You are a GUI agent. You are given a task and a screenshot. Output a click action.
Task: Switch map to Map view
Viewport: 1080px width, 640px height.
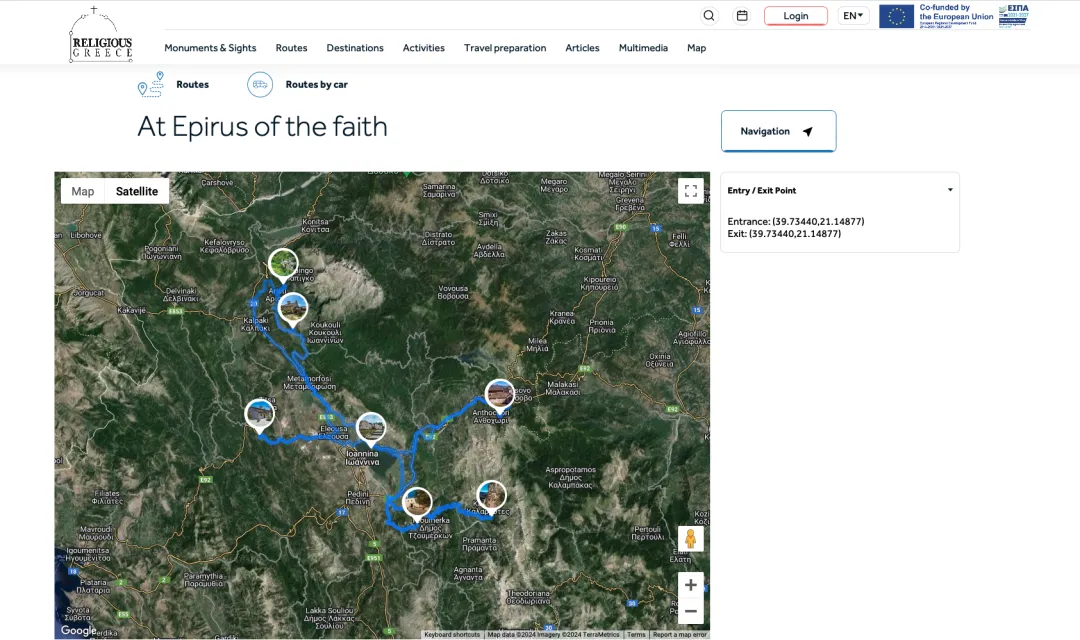click(83, 191)
